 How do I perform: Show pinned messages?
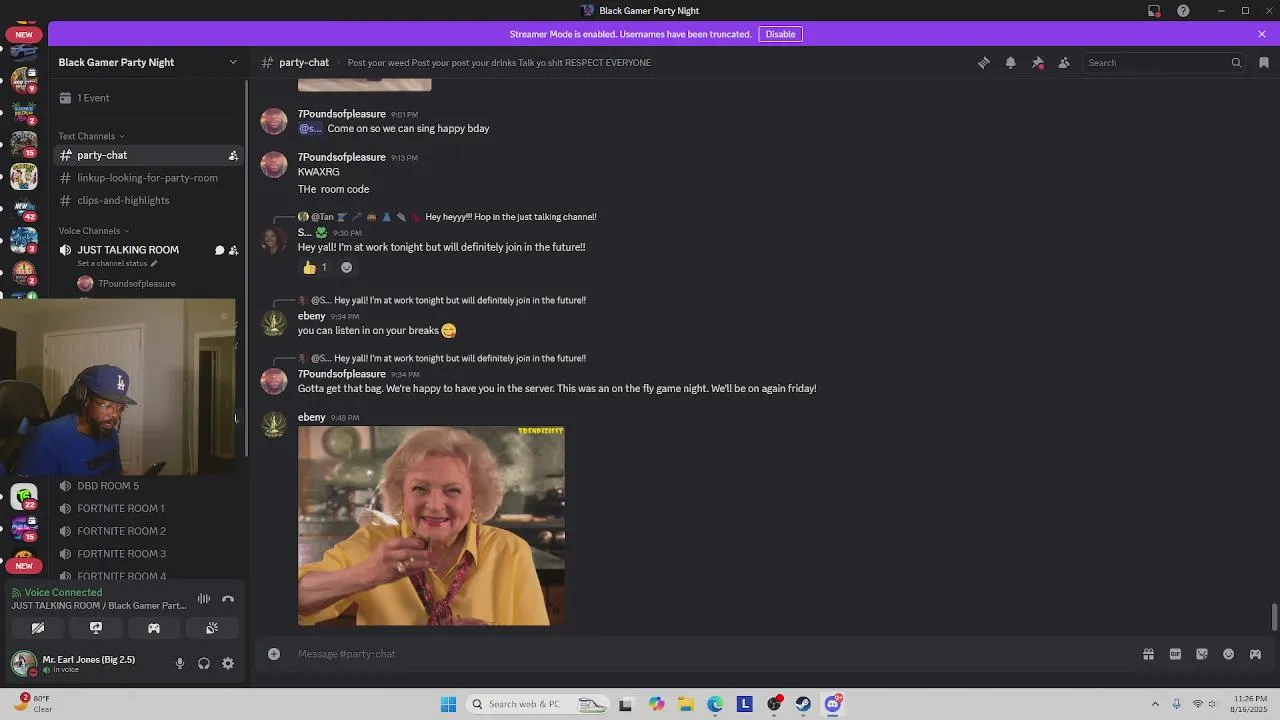pyautogui.click(x=1038, y=62)
